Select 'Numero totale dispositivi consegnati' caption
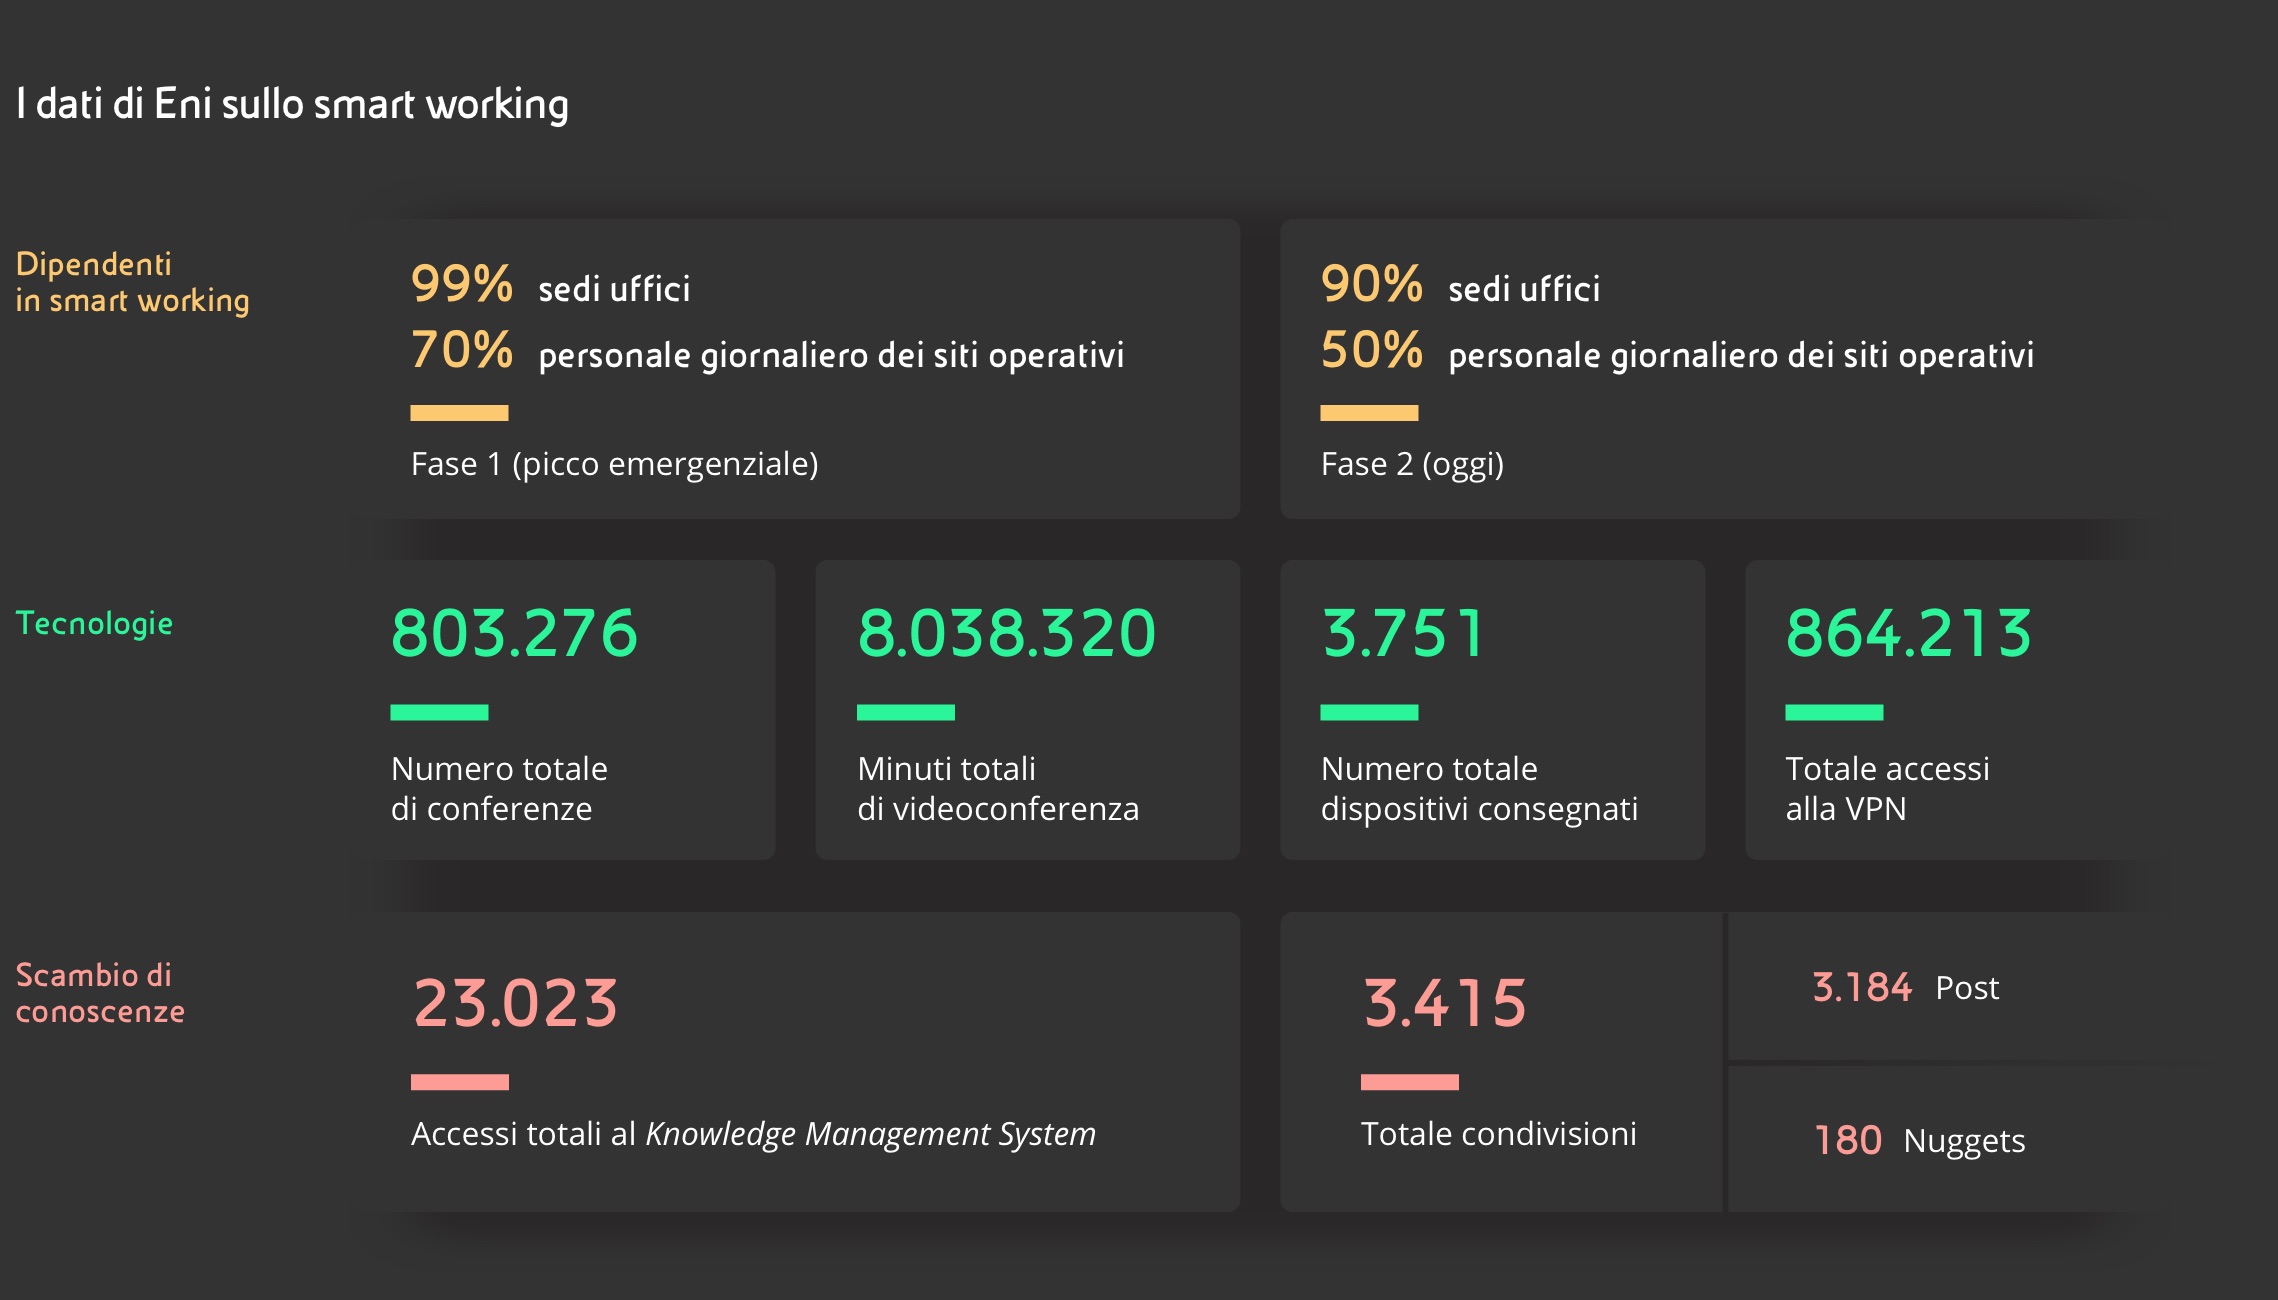Screen dimensions: 2278x1300 click(x=1480, y=788)
